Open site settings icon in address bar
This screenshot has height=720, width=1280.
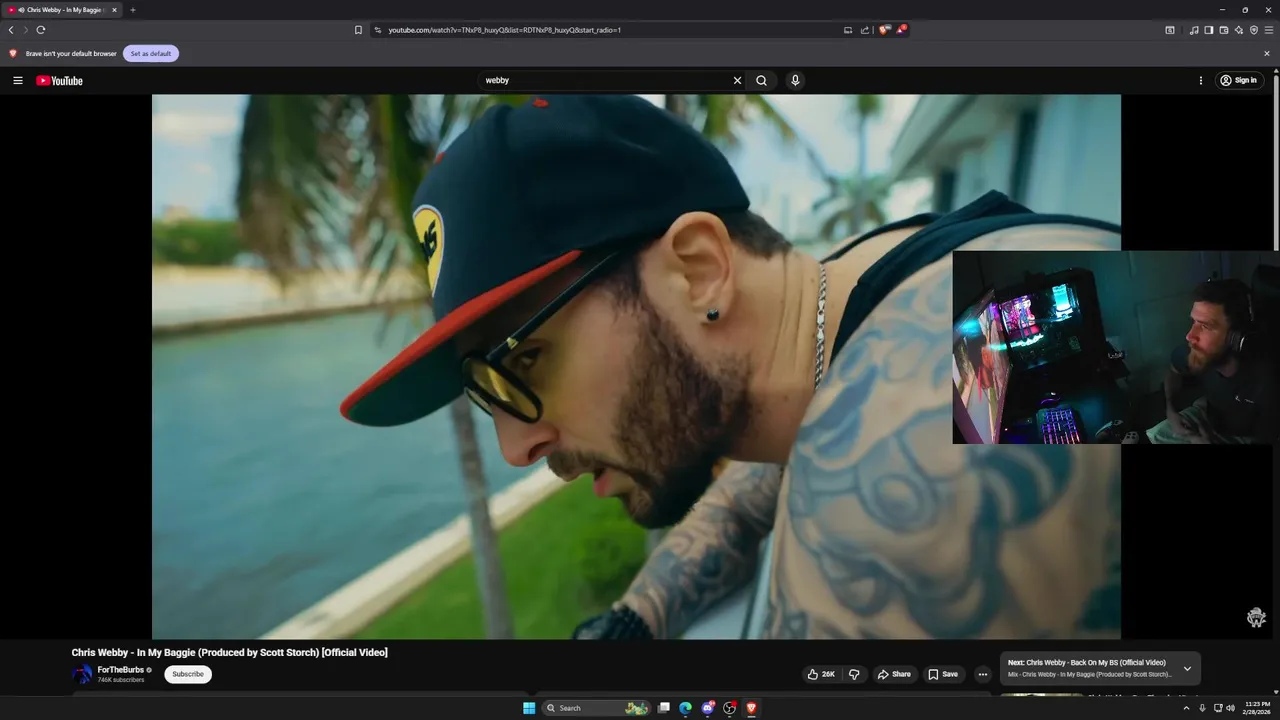point(378,30)
